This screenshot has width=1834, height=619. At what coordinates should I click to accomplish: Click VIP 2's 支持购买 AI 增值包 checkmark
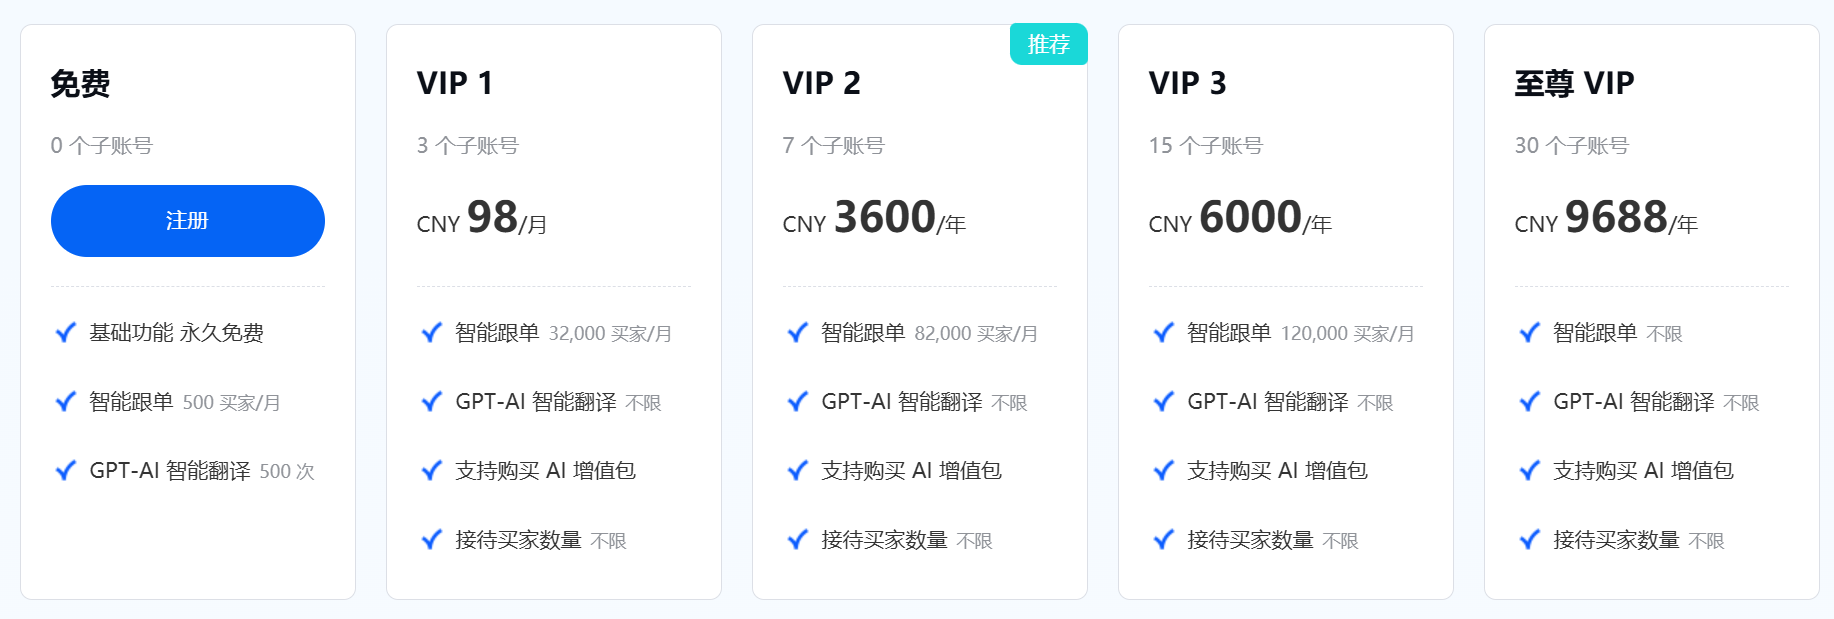[x=796, y=470]
